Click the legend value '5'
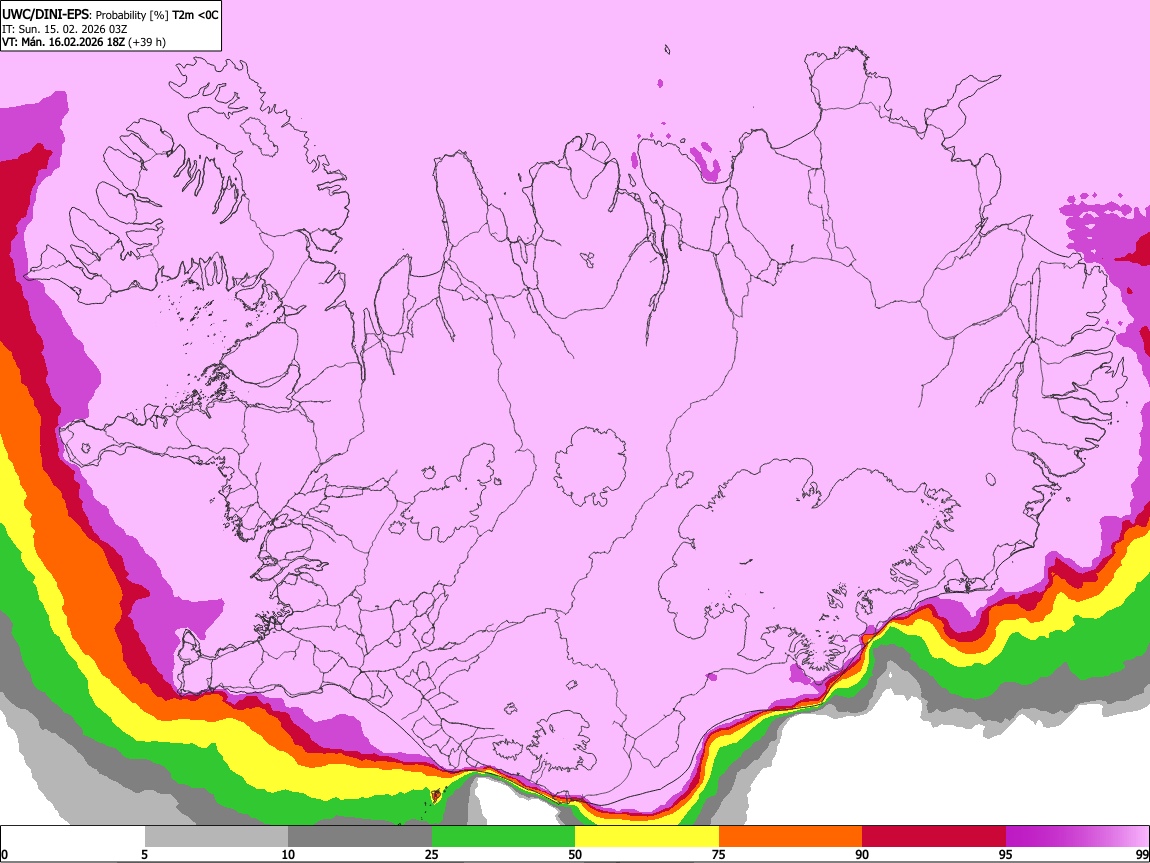The width and height of the screenshot is (1150, 863). coord(144,854)
